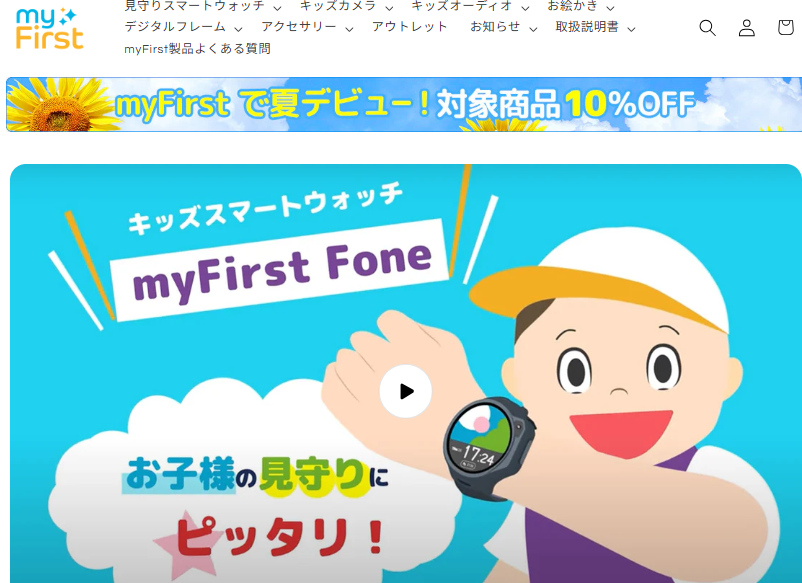The image size is (802, 583).
Task: Click the お子様の見守りに text in video
Action: pyautogui.click(x=257, y=475)
